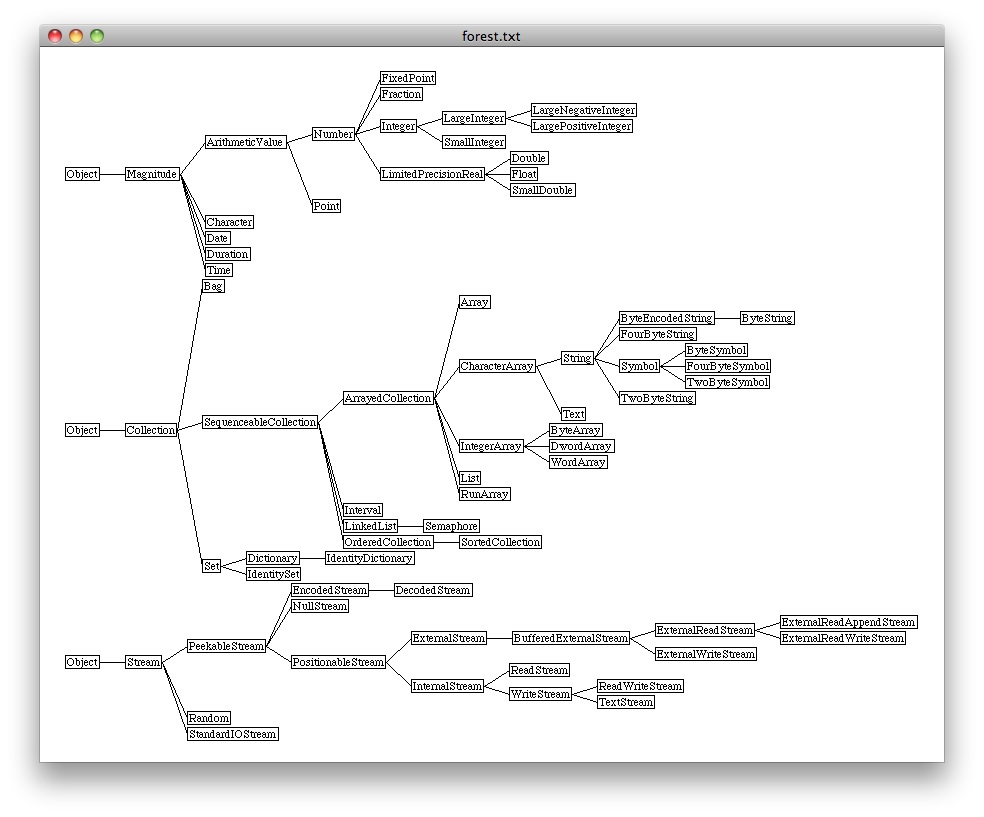
Task: Click the LargeInteger node
Action: tap(474, 118)
